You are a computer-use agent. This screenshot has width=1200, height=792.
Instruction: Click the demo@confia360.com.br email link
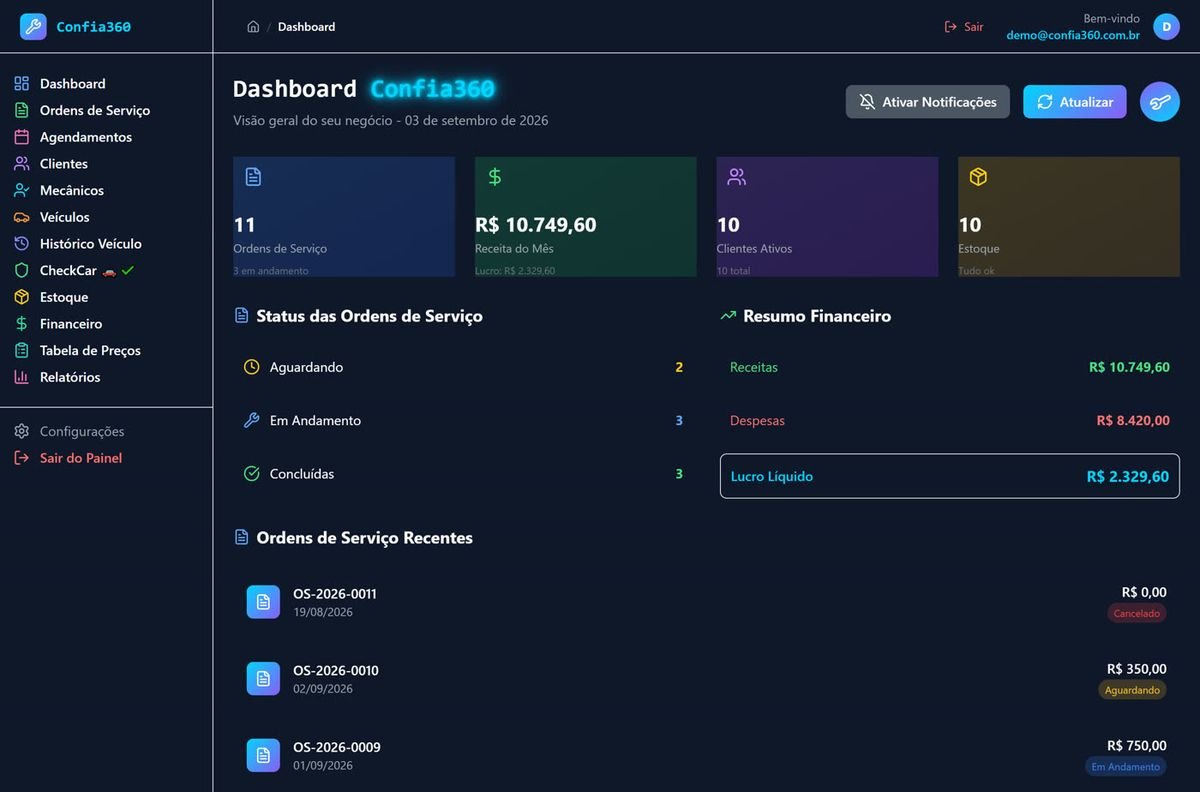point(1073,35)
